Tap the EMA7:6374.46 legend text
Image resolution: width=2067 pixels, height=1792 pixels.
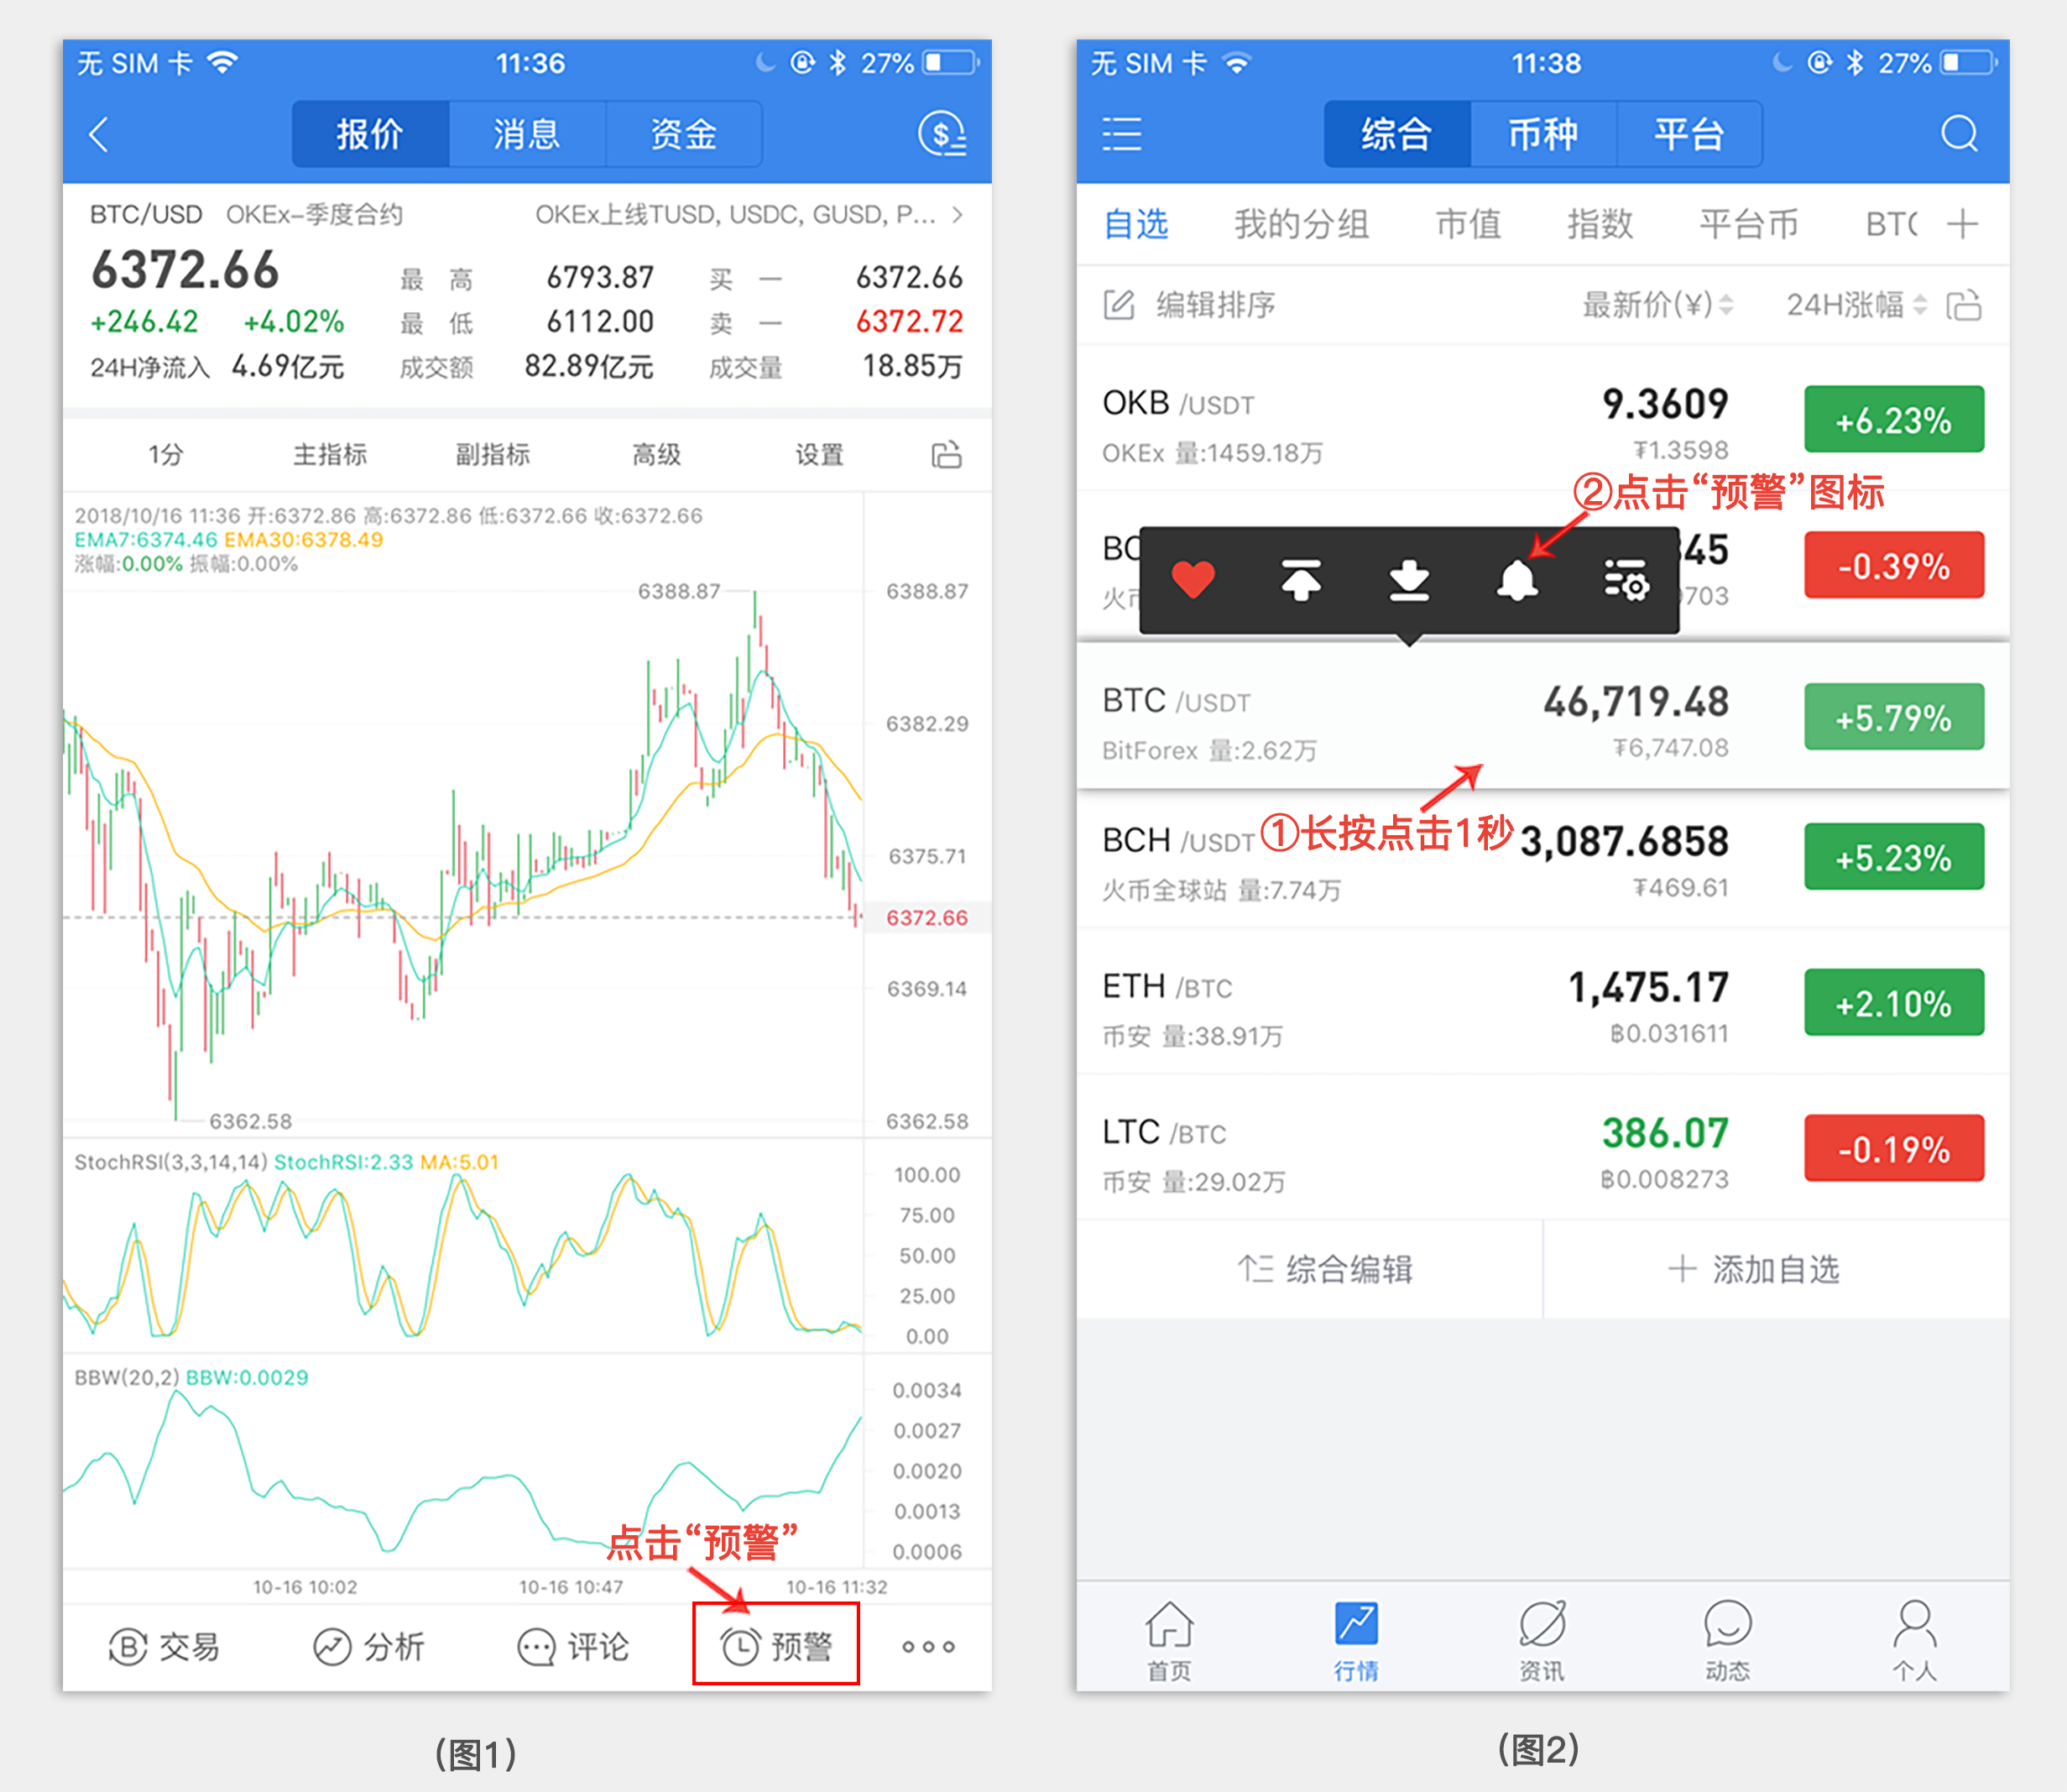point(146,540)
